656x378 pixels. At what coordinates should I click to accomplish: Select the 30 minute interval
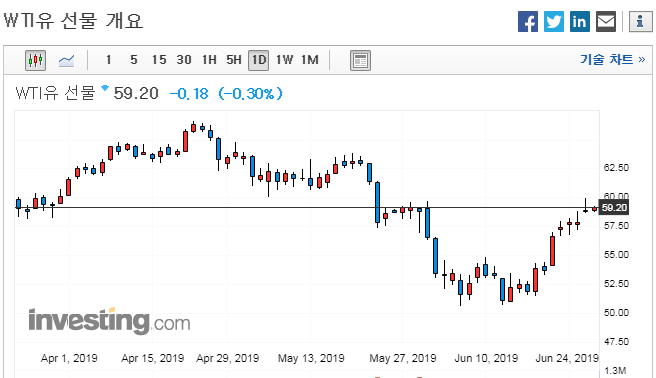[x=184, y=60]
